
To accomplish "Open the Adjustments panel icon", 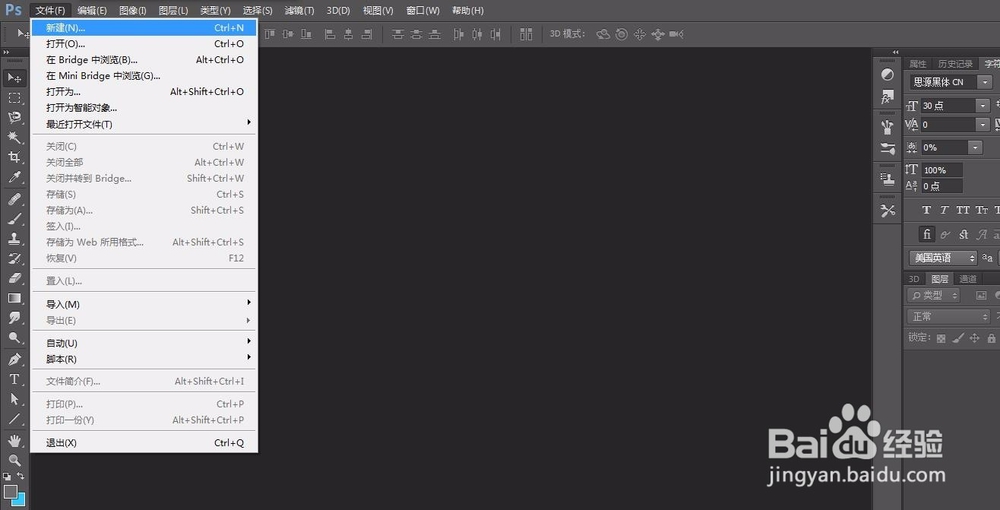I will (887, 75).
